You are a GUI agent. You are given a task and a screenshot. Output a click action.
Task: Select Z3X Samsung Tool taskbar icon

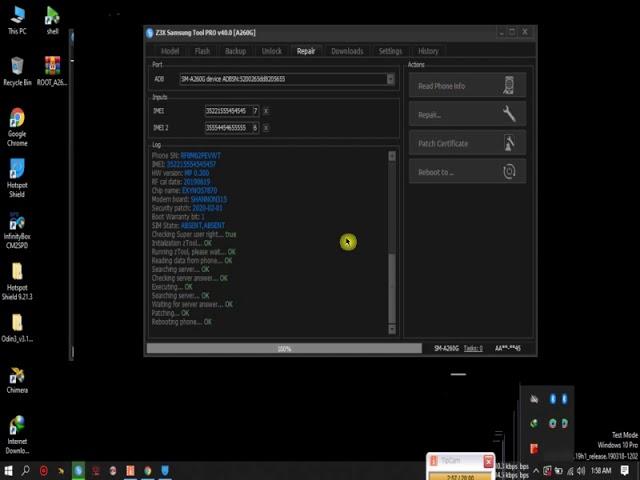pyautogui.click(x=78, y=471)
